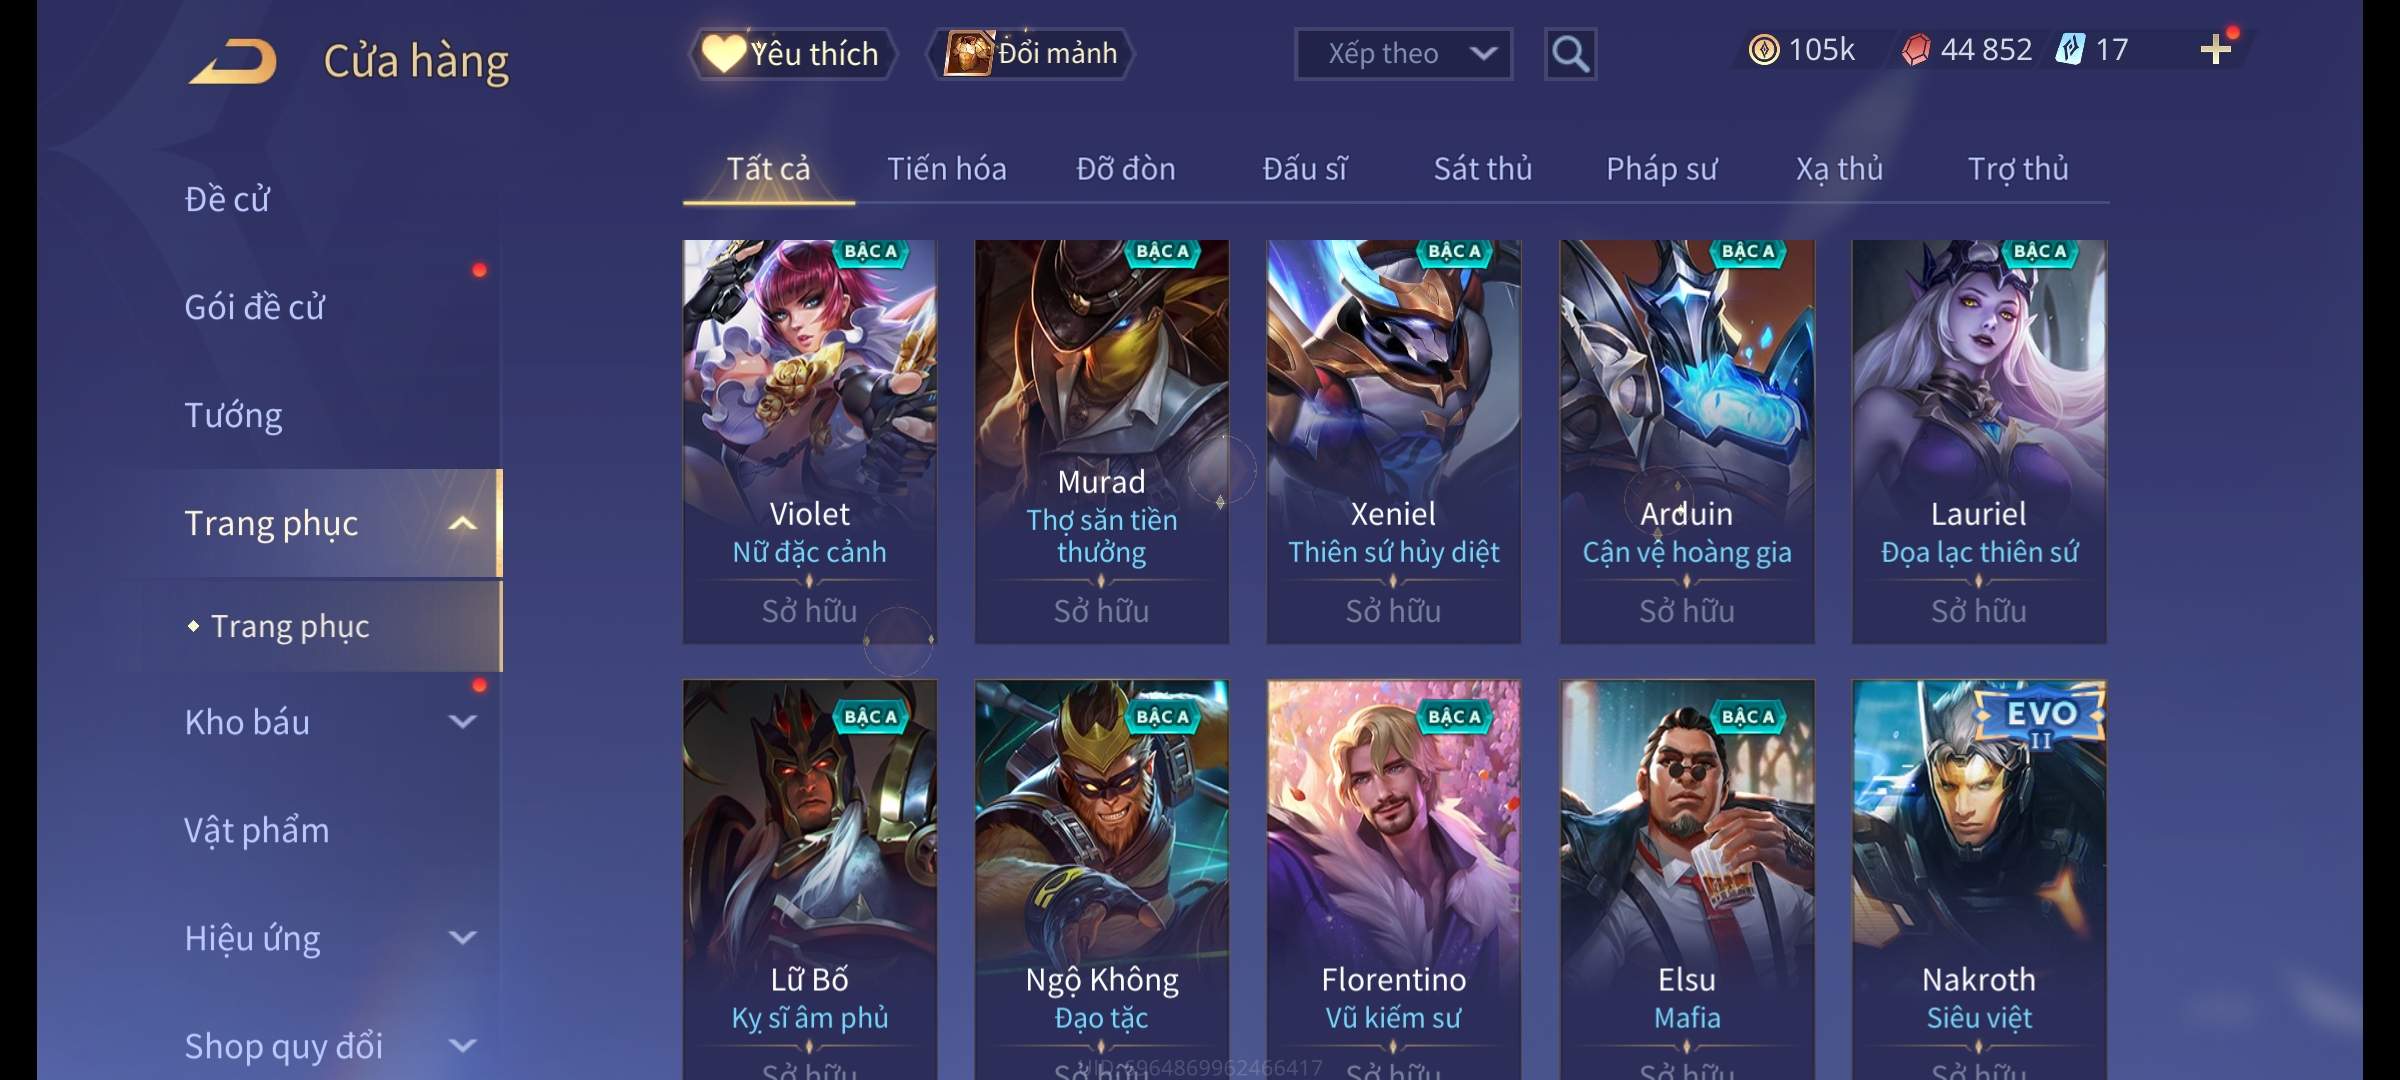
Task: Select the Nakroth Siêu việt EVO skin card
Action: 1978,880
